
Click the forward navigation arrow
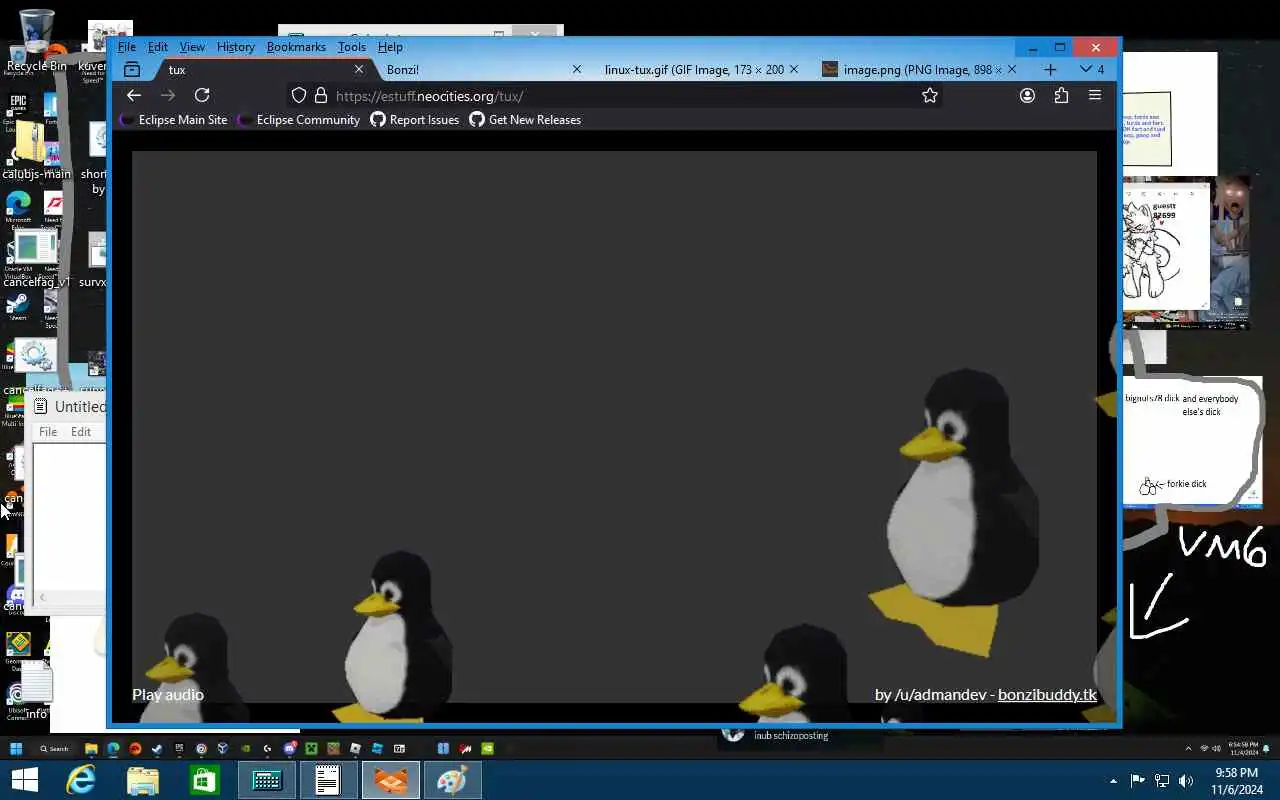[168, 95]
